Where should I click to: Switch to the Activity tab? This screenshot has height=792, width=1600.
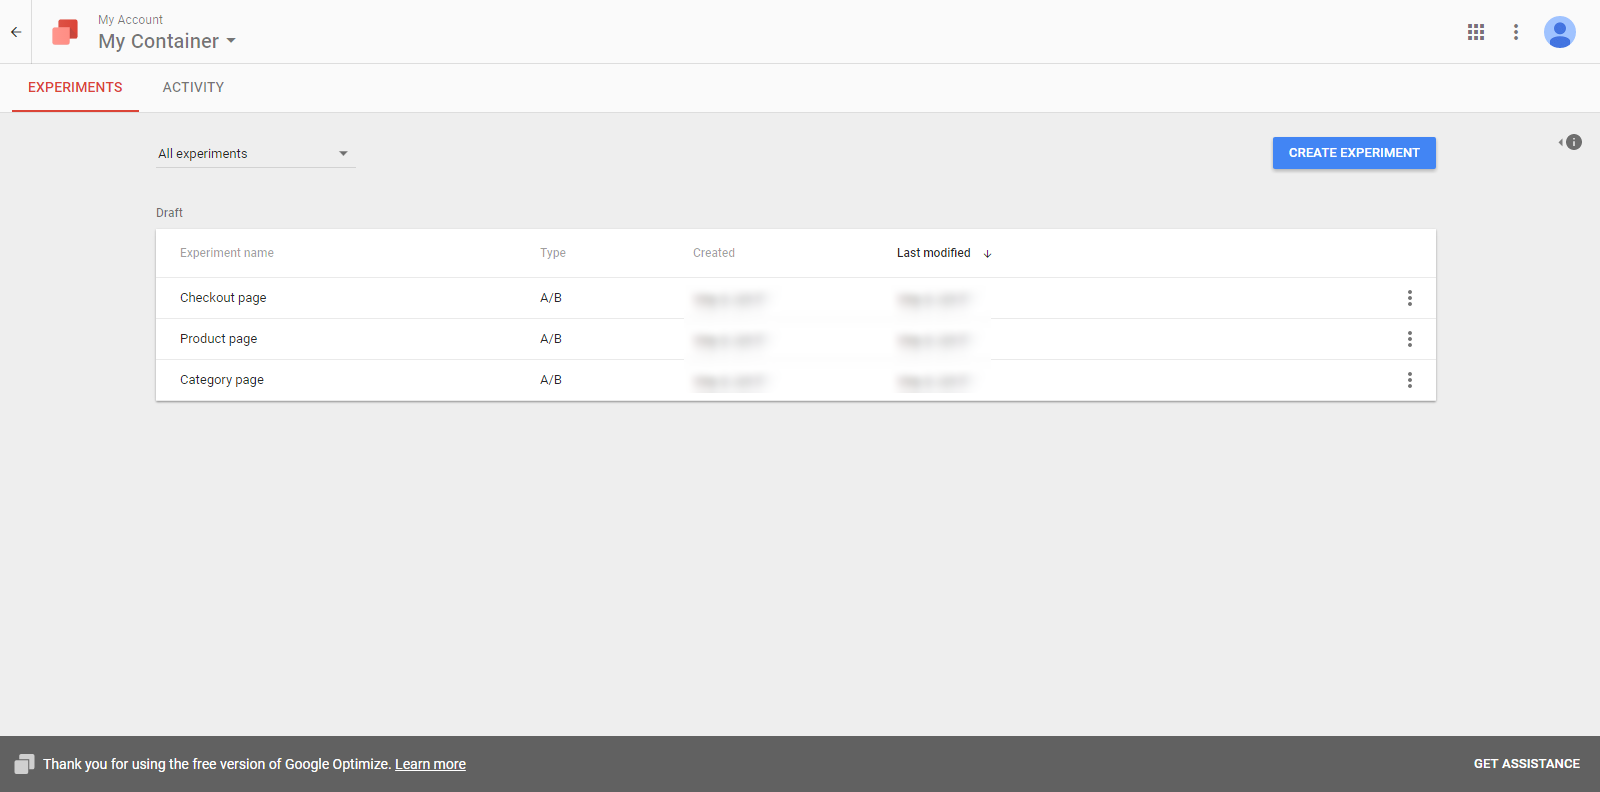pyautogui.click(x=193, y=88)
